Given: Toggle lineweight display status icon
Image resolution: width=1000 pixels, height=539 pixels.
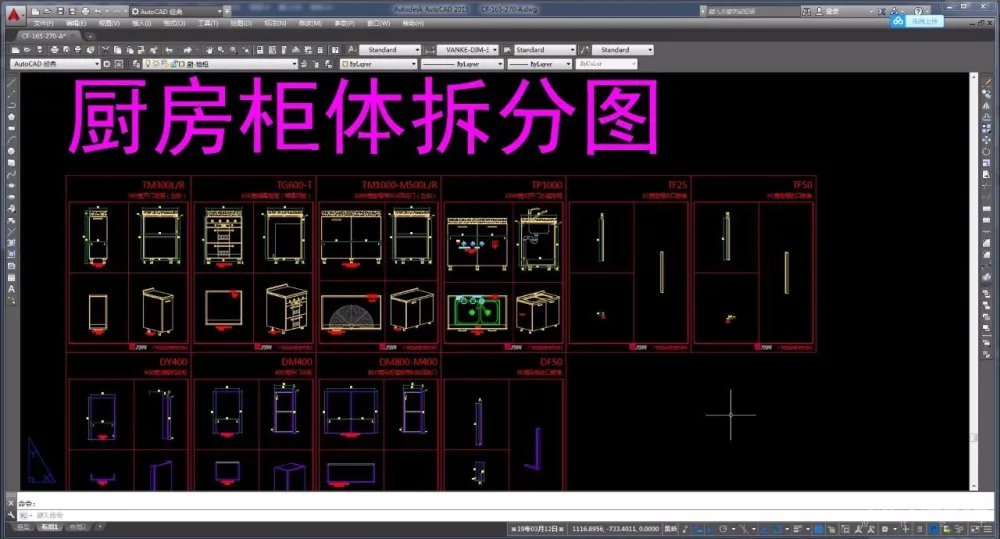Looking at the screenshot, I should (798, 529).
